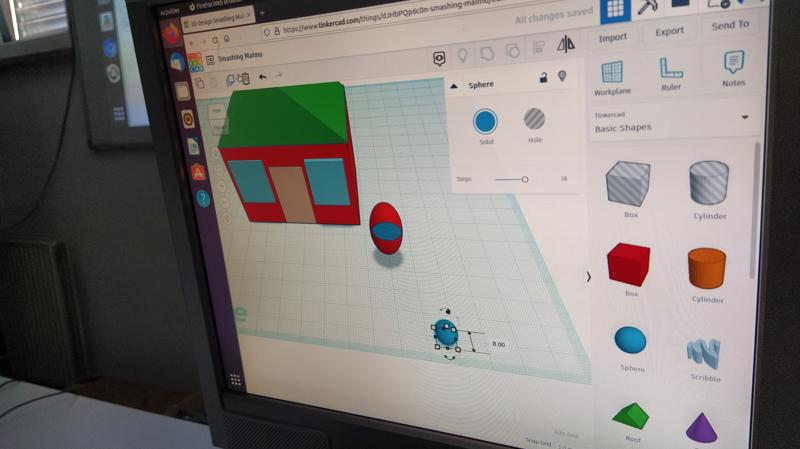Select the 3D design Smashing browser tab
The height and width of the screenshot is (449, 800).
(x=218, y=20)
